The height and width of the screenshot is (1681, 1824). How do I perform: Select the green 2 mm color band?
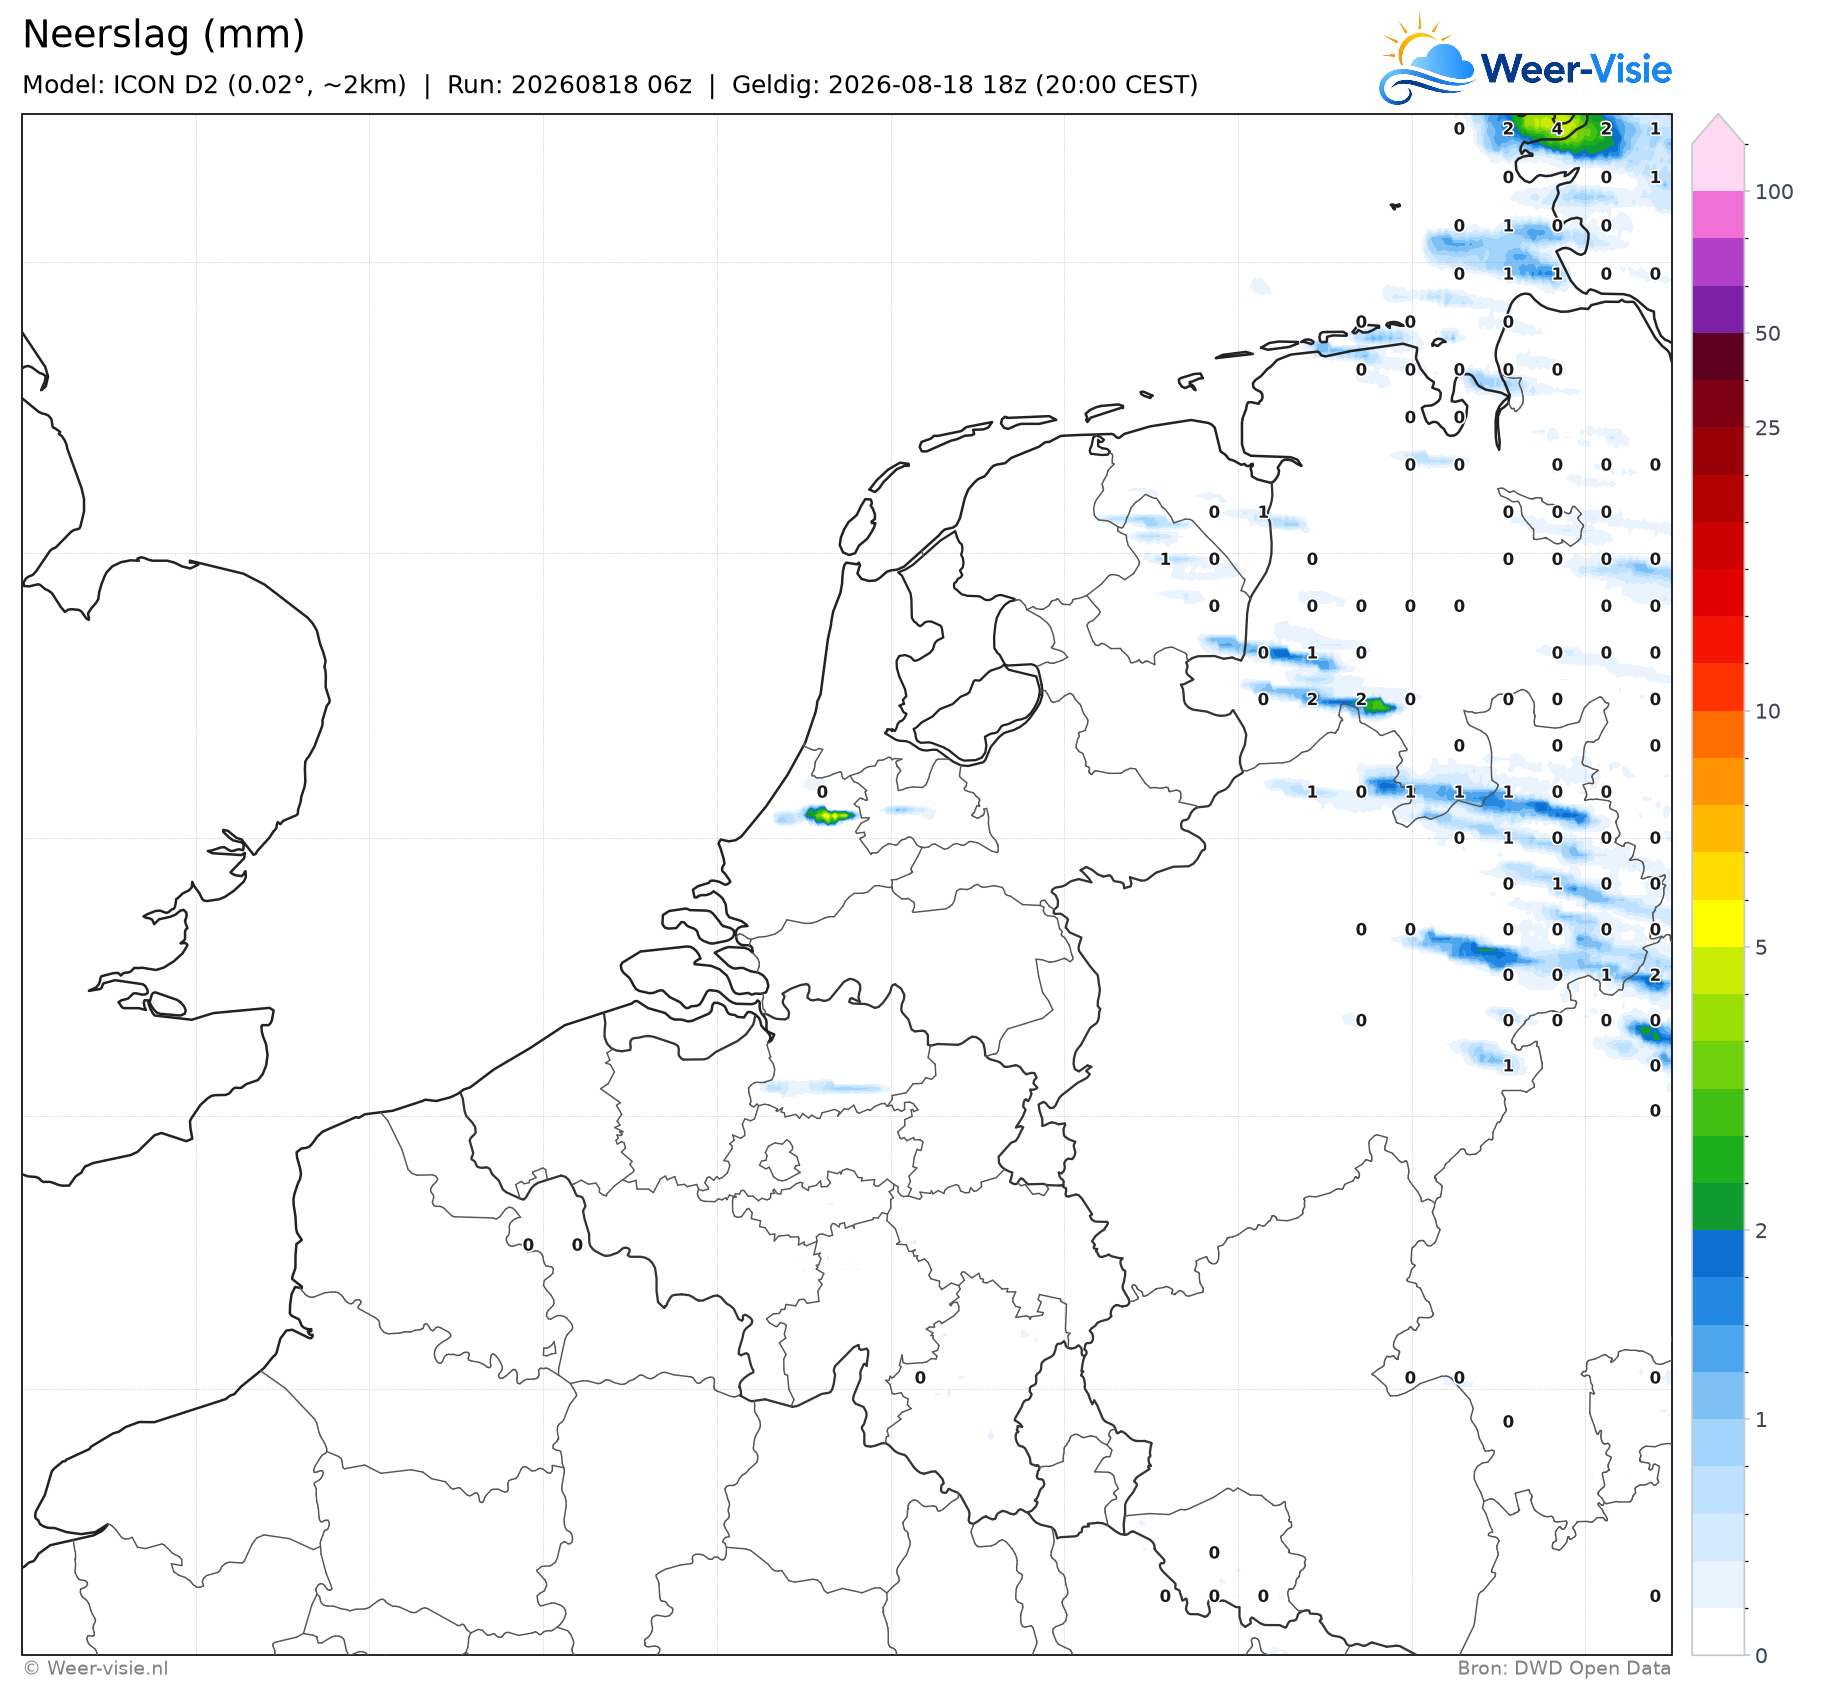[x=1718, y=1206]
